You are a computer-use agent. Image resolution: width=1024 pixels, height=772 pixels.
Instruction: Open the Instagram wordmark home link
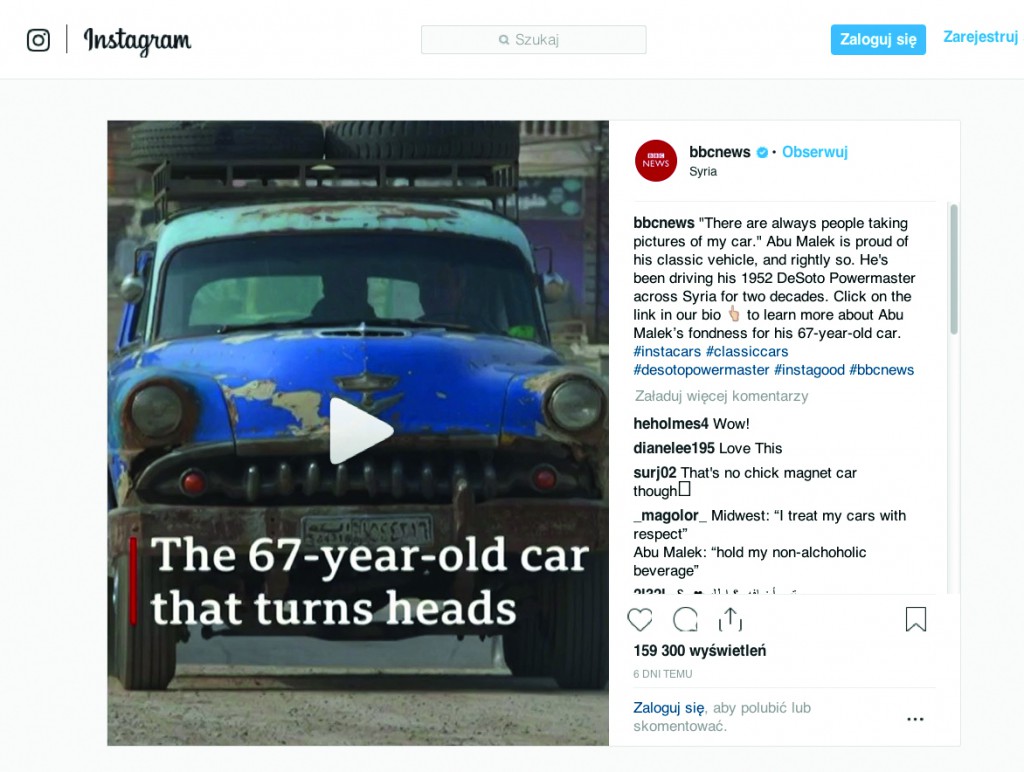137,40
